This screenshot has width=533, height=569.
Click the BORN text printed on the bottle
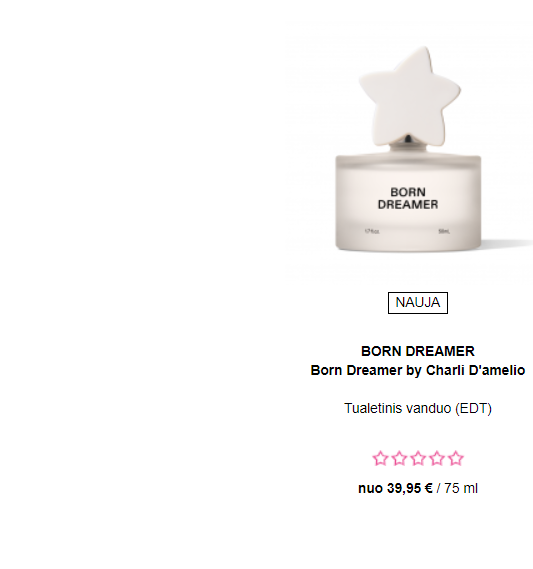[x=408, y=192]
